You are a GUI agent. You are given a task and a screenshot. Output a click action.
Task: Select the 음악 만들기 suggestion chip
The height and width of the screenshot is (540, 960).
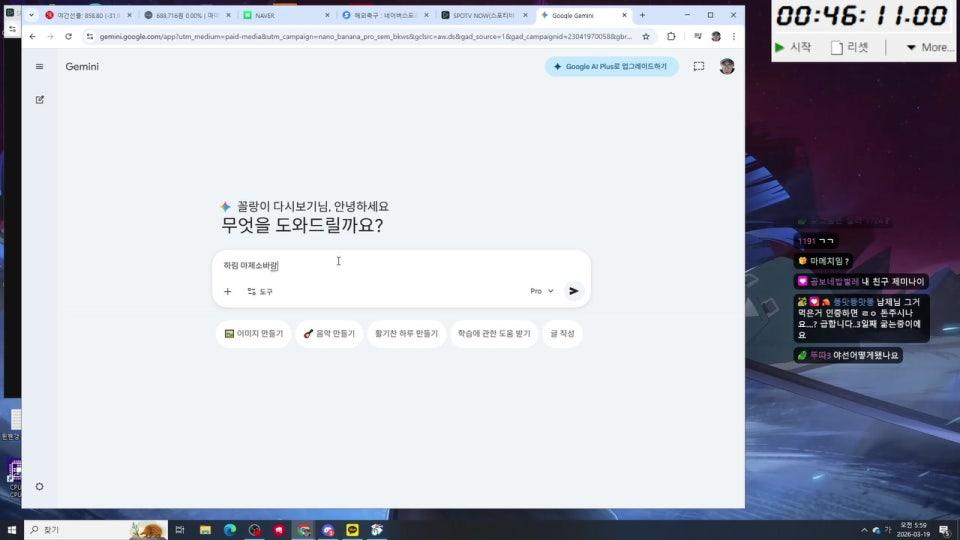click(x=329, y=333)
